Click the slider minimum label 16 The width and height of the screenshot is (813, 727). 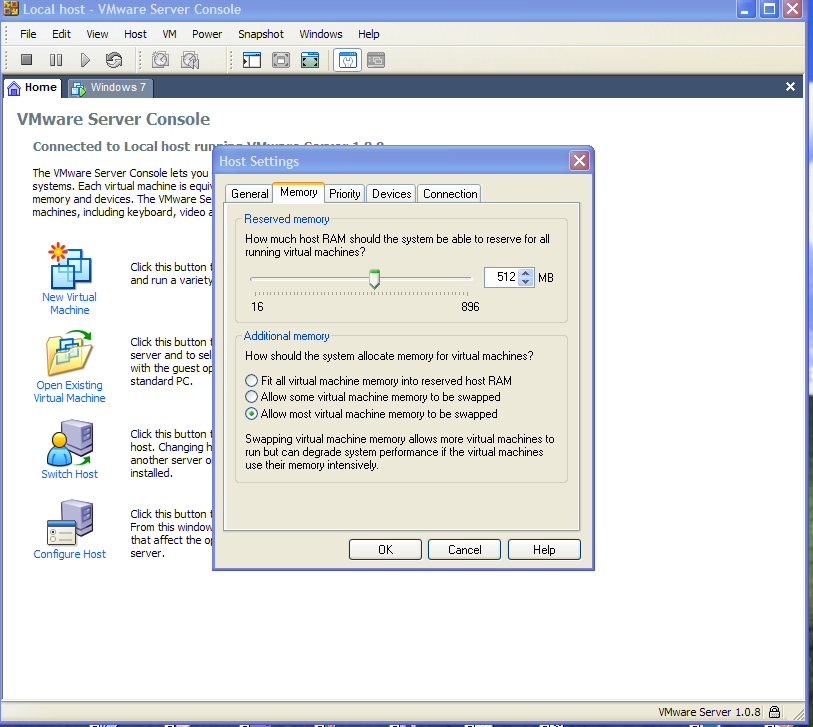click(x=257, y=307)
